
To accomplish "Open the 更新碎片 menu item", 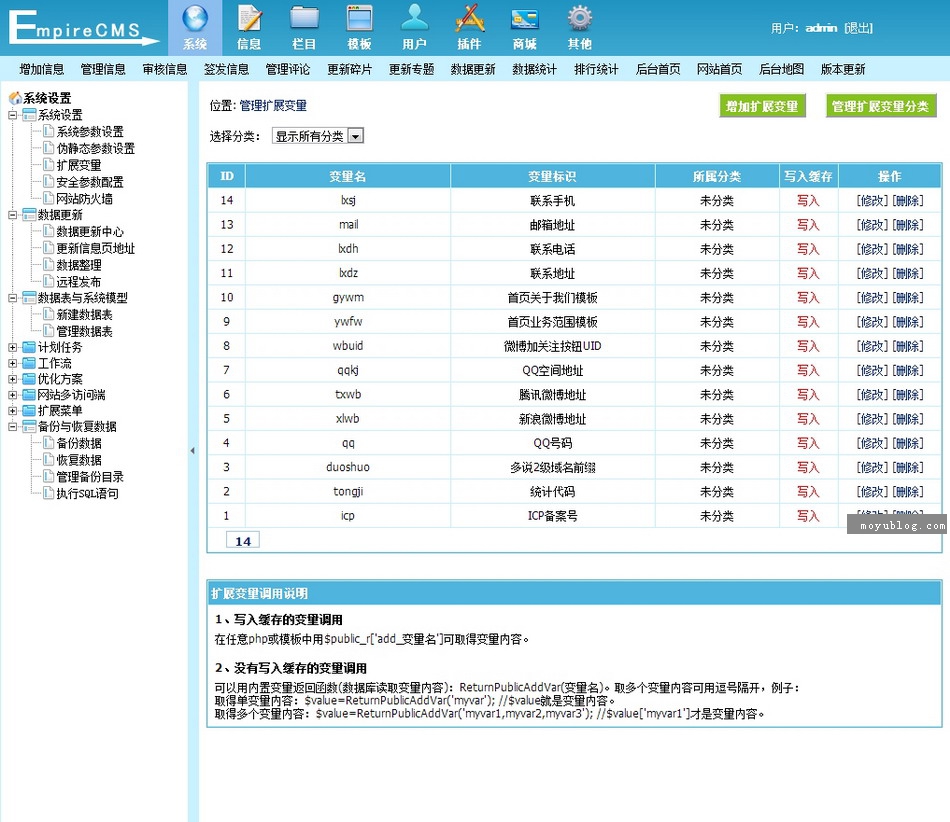I will tap(350, 69).
